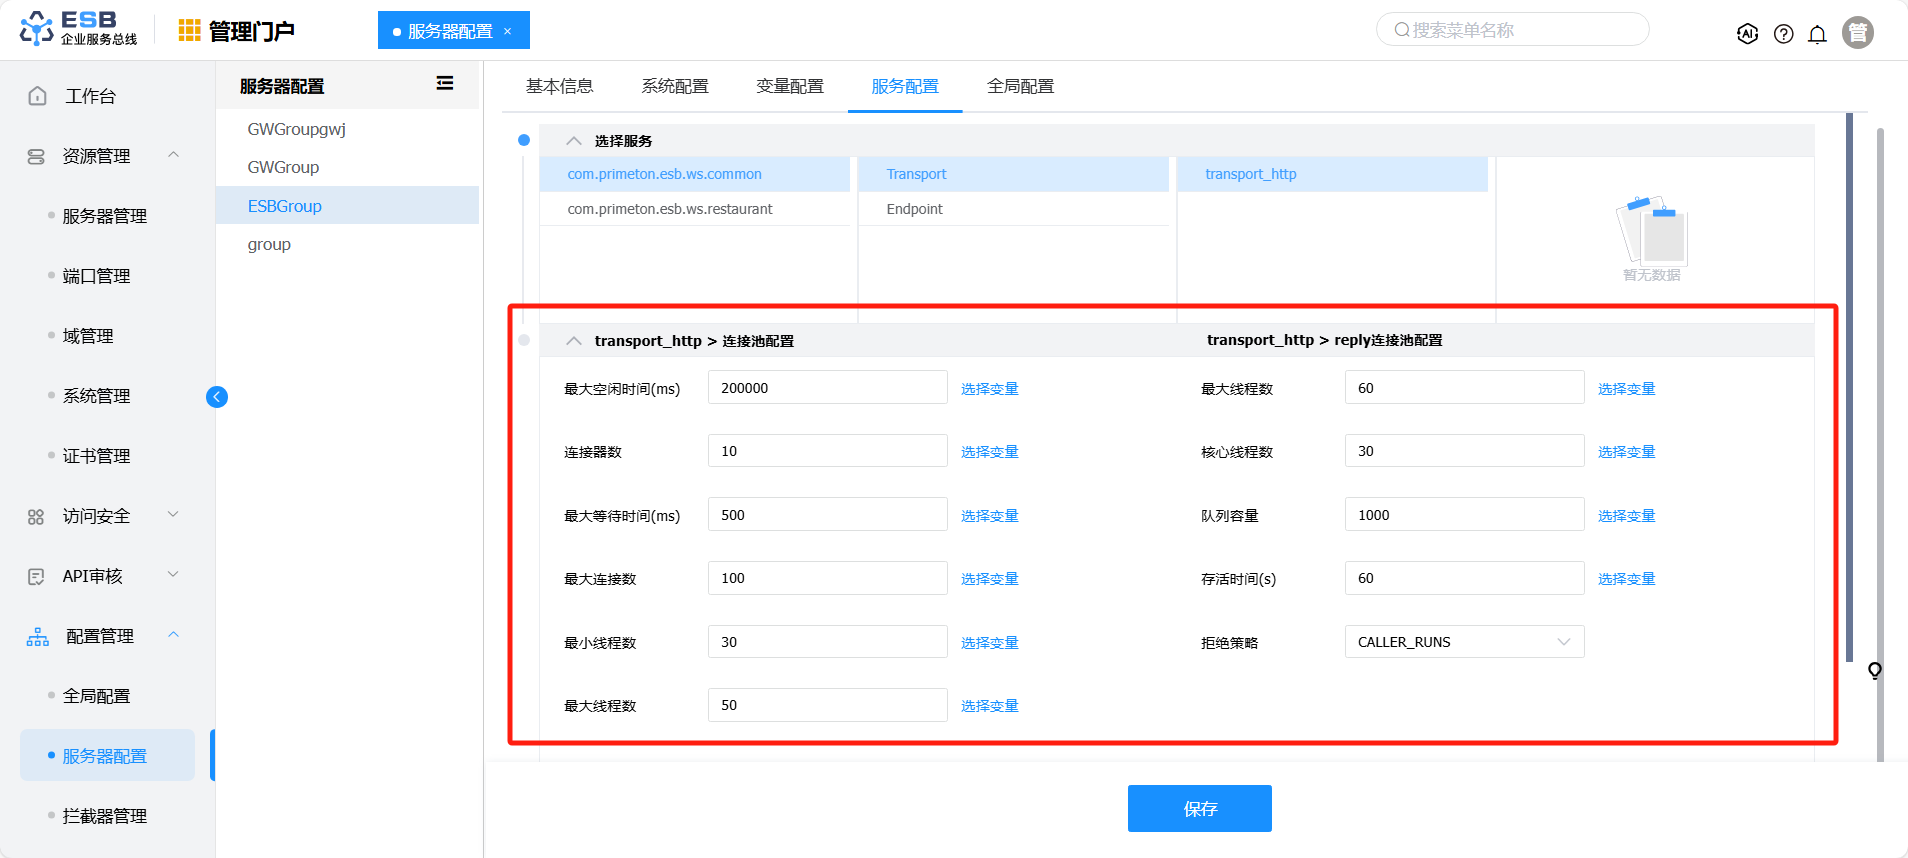Open the 拒绝策略 CALLER_RUNS dropdown
1908x858 pixels.
click(x=1463, y=642)
